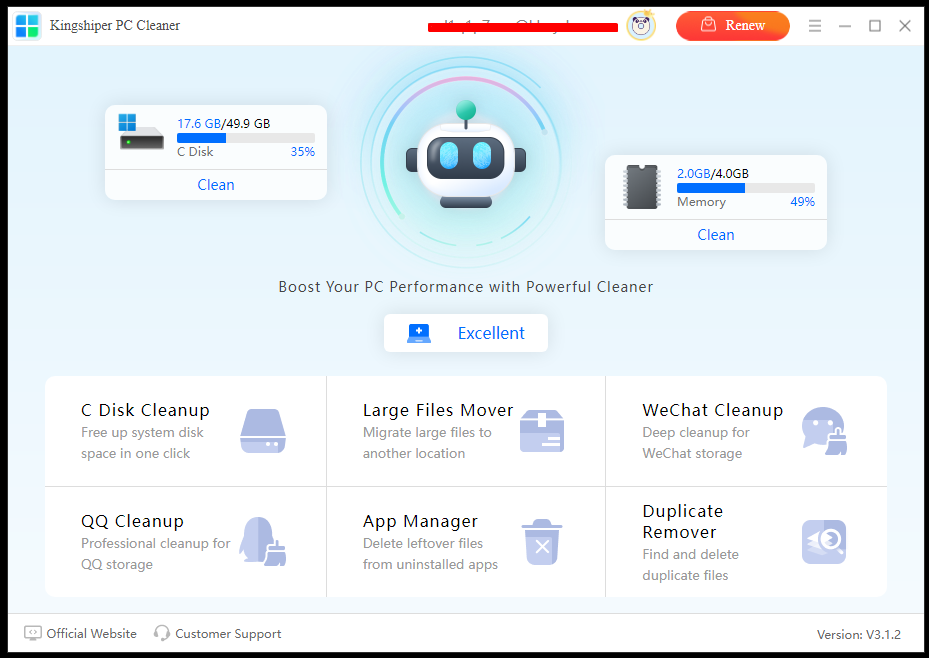Click the laptop icon beside Excellent
This screenshot has width=929, height=658.
click(419, 333)
